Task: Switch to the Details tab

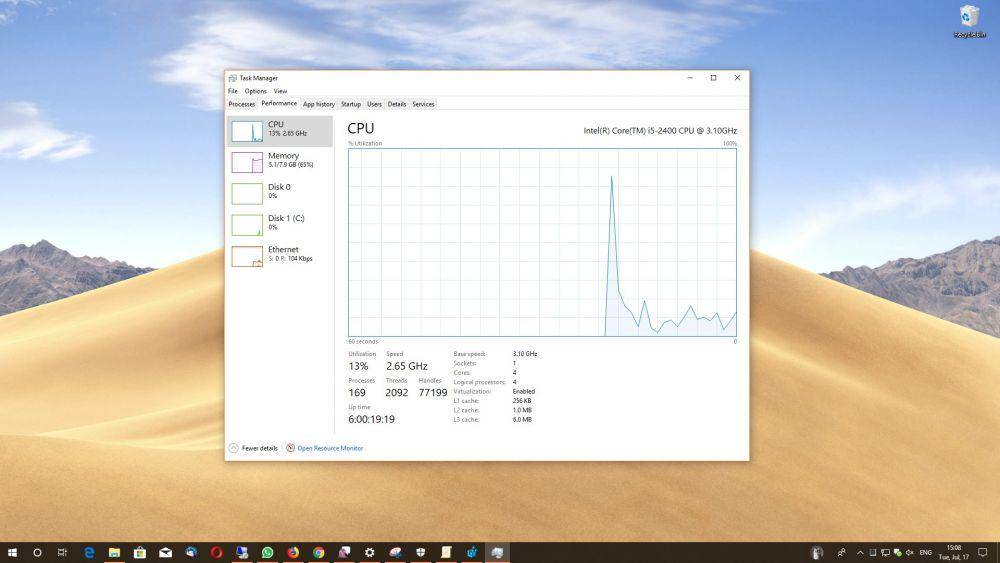Action: (x=397, y=104)
